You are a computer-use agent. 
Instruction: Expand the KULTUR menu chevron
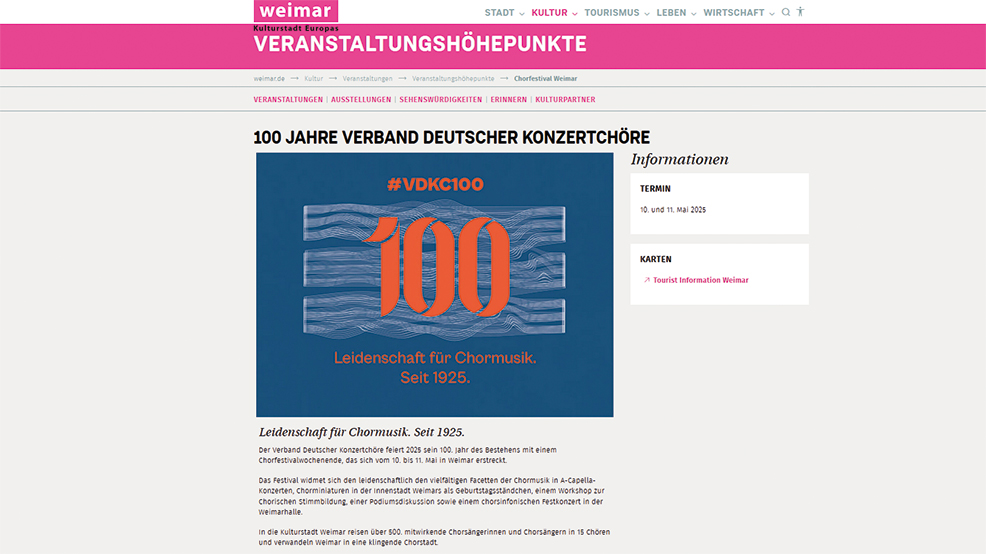coord(576,14)
